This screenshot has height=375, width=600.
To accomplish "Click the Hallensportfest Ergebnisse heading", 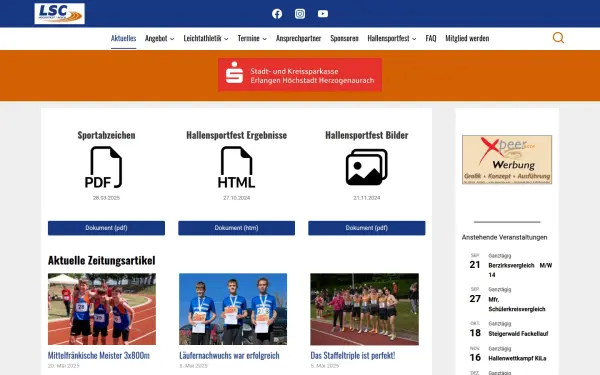I will (236, 135).
